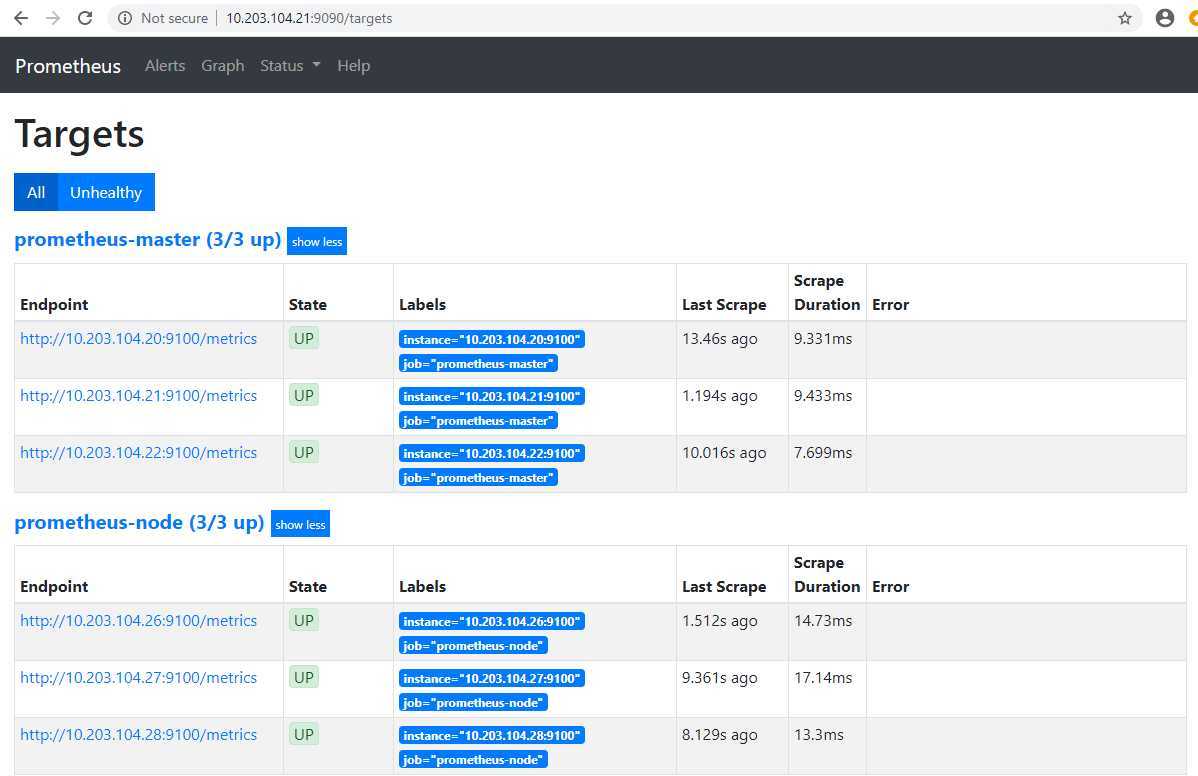Click label instance="10.203.104.22:9100"
The width and height of the screenshot is (1198, 776).
[x=492, y=453]
